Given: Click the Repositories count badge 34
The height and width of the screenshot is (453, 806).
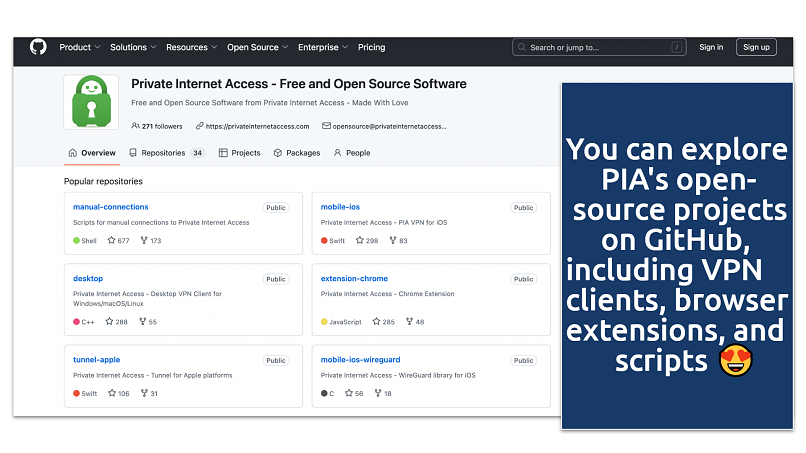Looking at the screenshot, I should (197, 153).
